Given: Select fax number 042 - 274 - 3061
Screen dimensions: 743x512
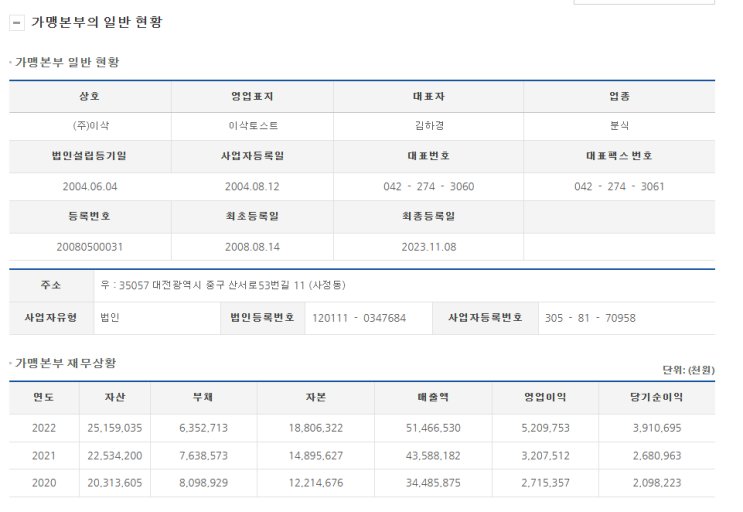Looking at the screenshot, I should pyautogui.click(x=619, y=186).
